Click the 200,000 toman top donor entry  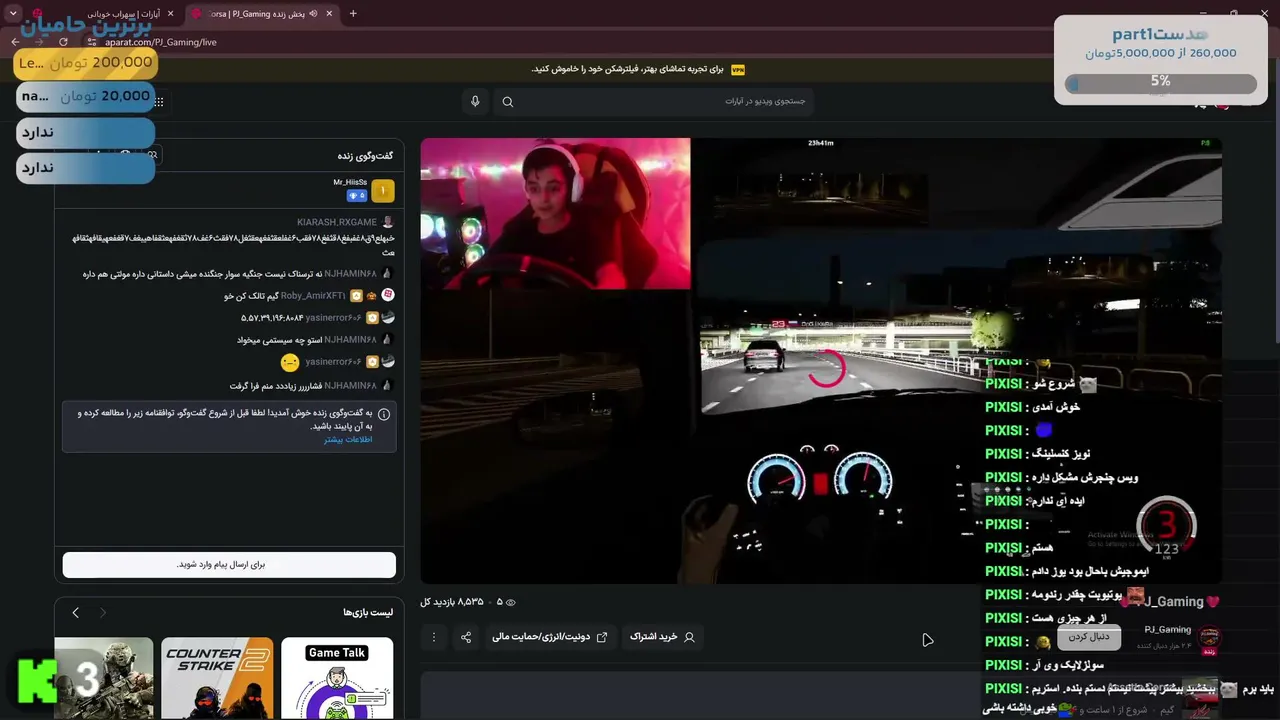point(85,63)
